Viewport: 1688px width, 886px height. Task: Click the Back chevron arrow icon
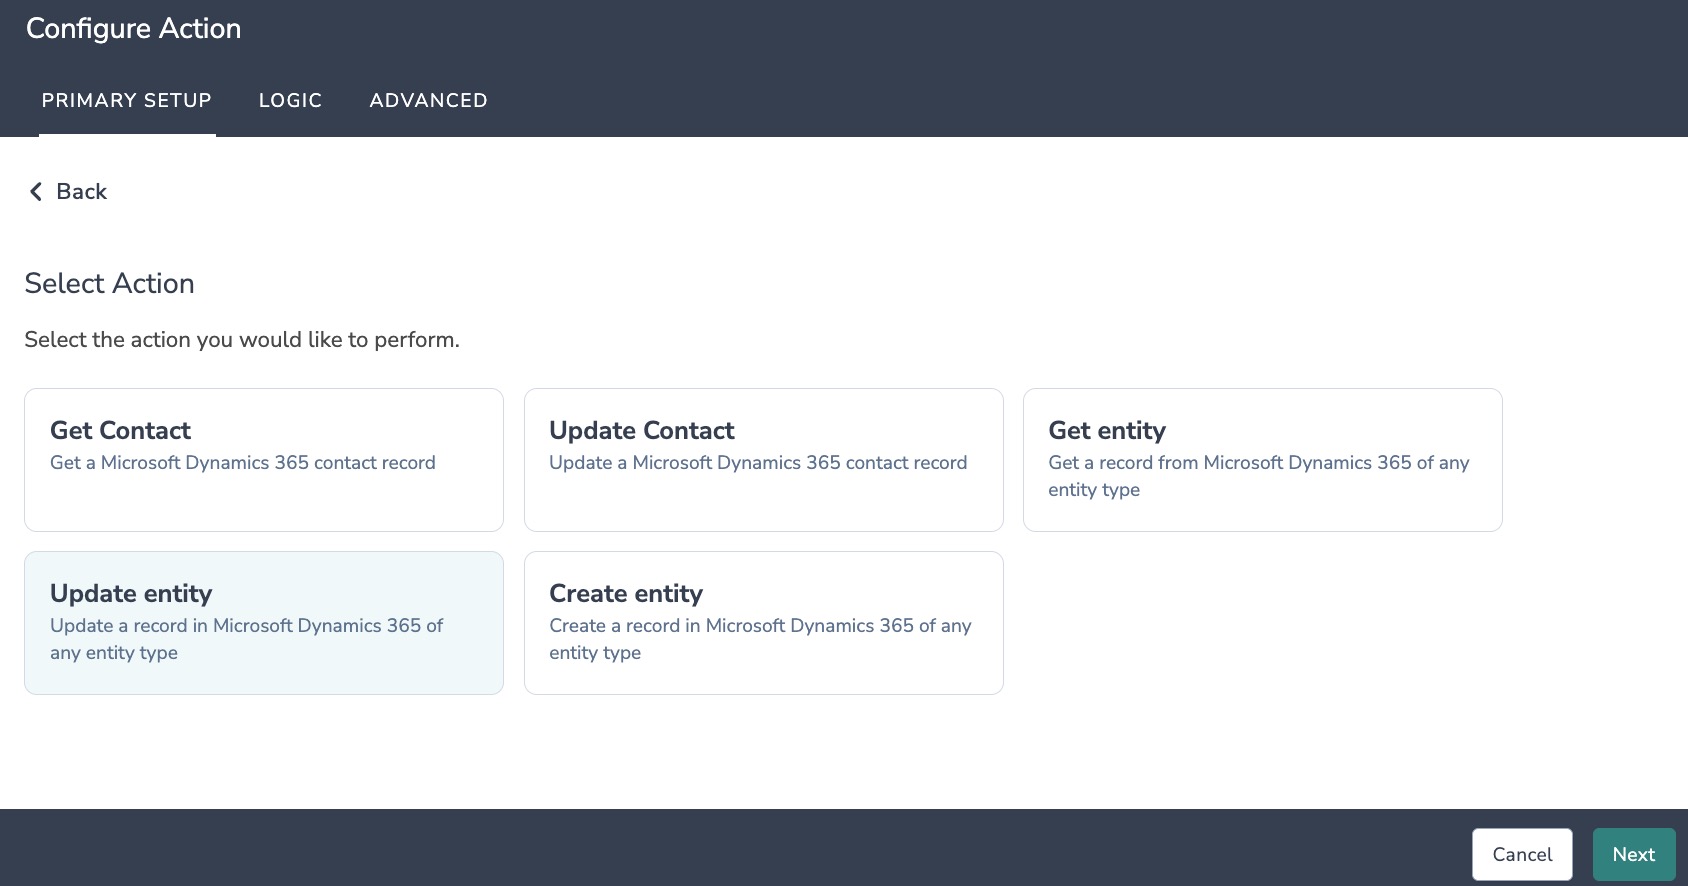point(36,192)
